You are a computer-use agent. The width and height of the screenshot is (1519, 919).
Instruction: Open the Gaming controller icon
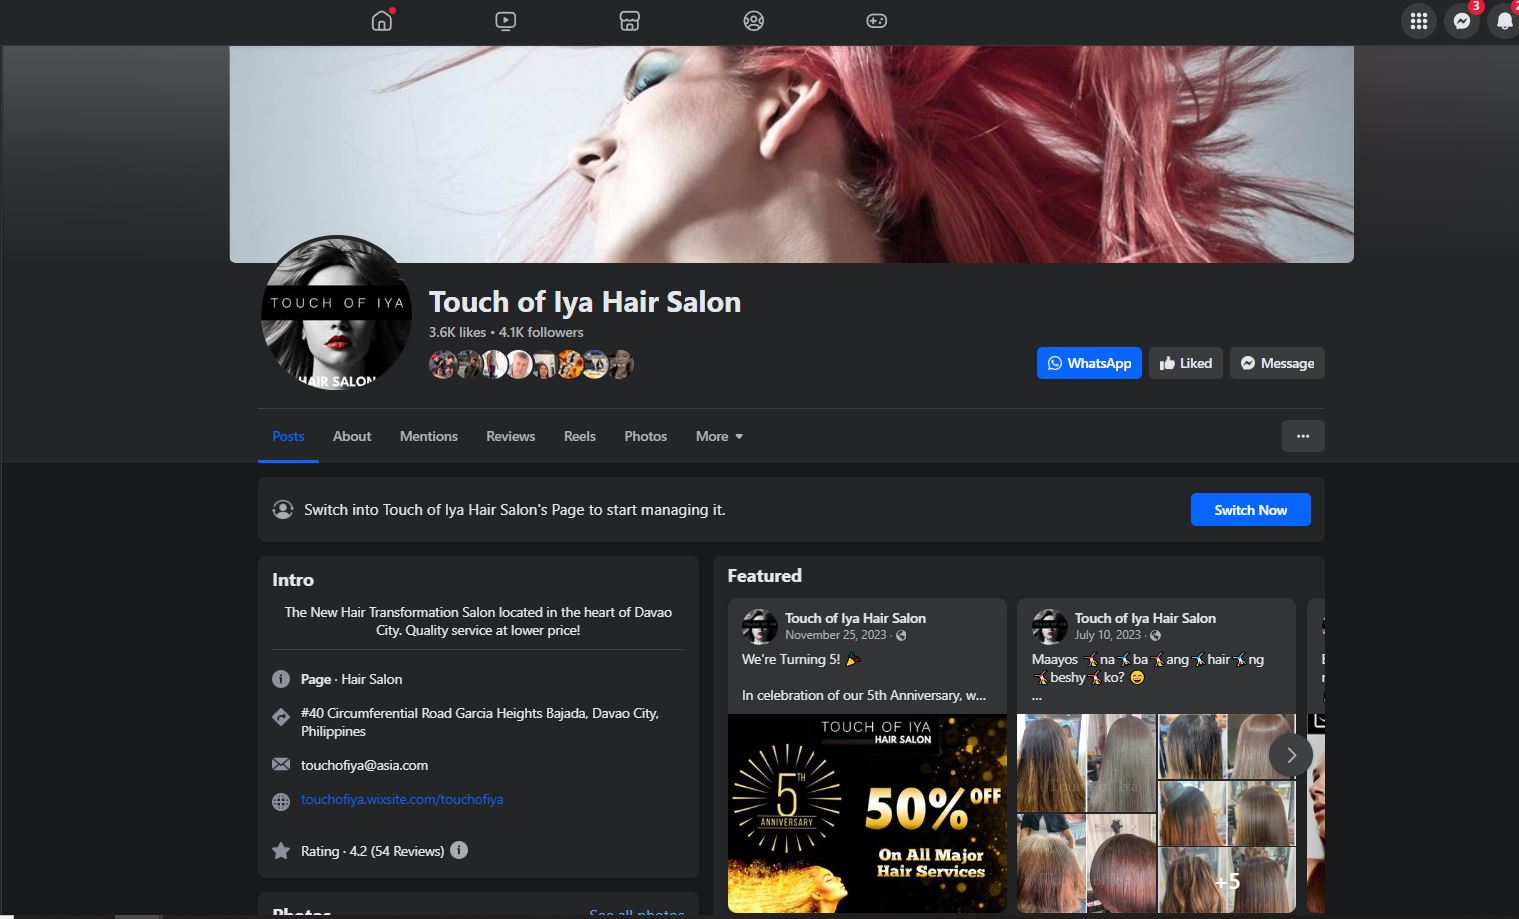coord(877,20)
